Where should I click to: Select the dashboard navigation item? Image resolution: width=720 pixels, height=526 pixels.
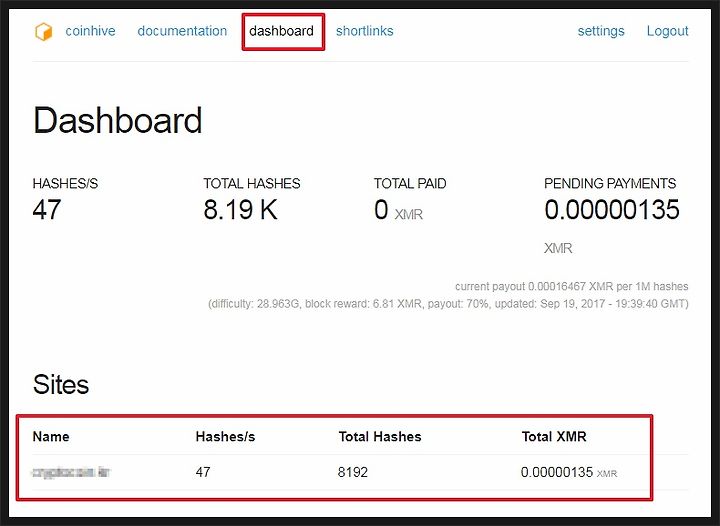(281, 31)
